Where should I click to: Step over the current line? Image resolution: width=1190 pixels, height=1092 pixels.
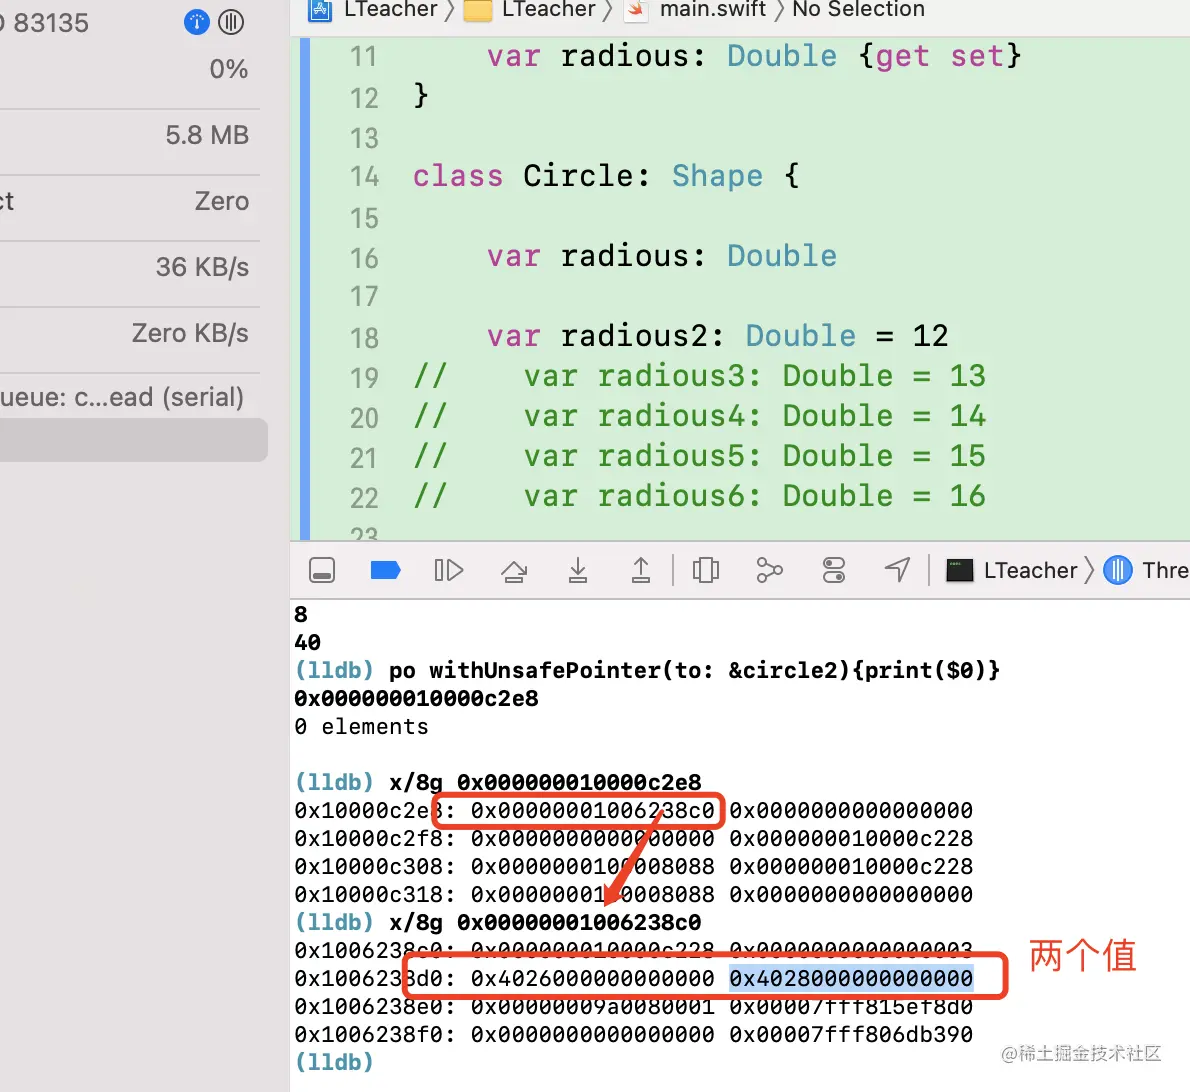click(x=515, y=571)
